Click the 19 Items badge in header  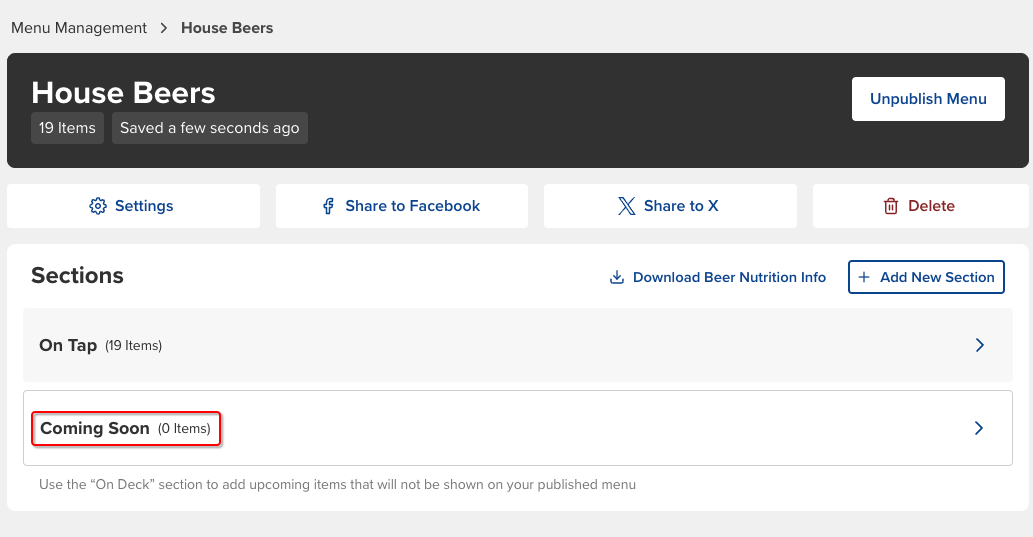[x=67, y=128]
